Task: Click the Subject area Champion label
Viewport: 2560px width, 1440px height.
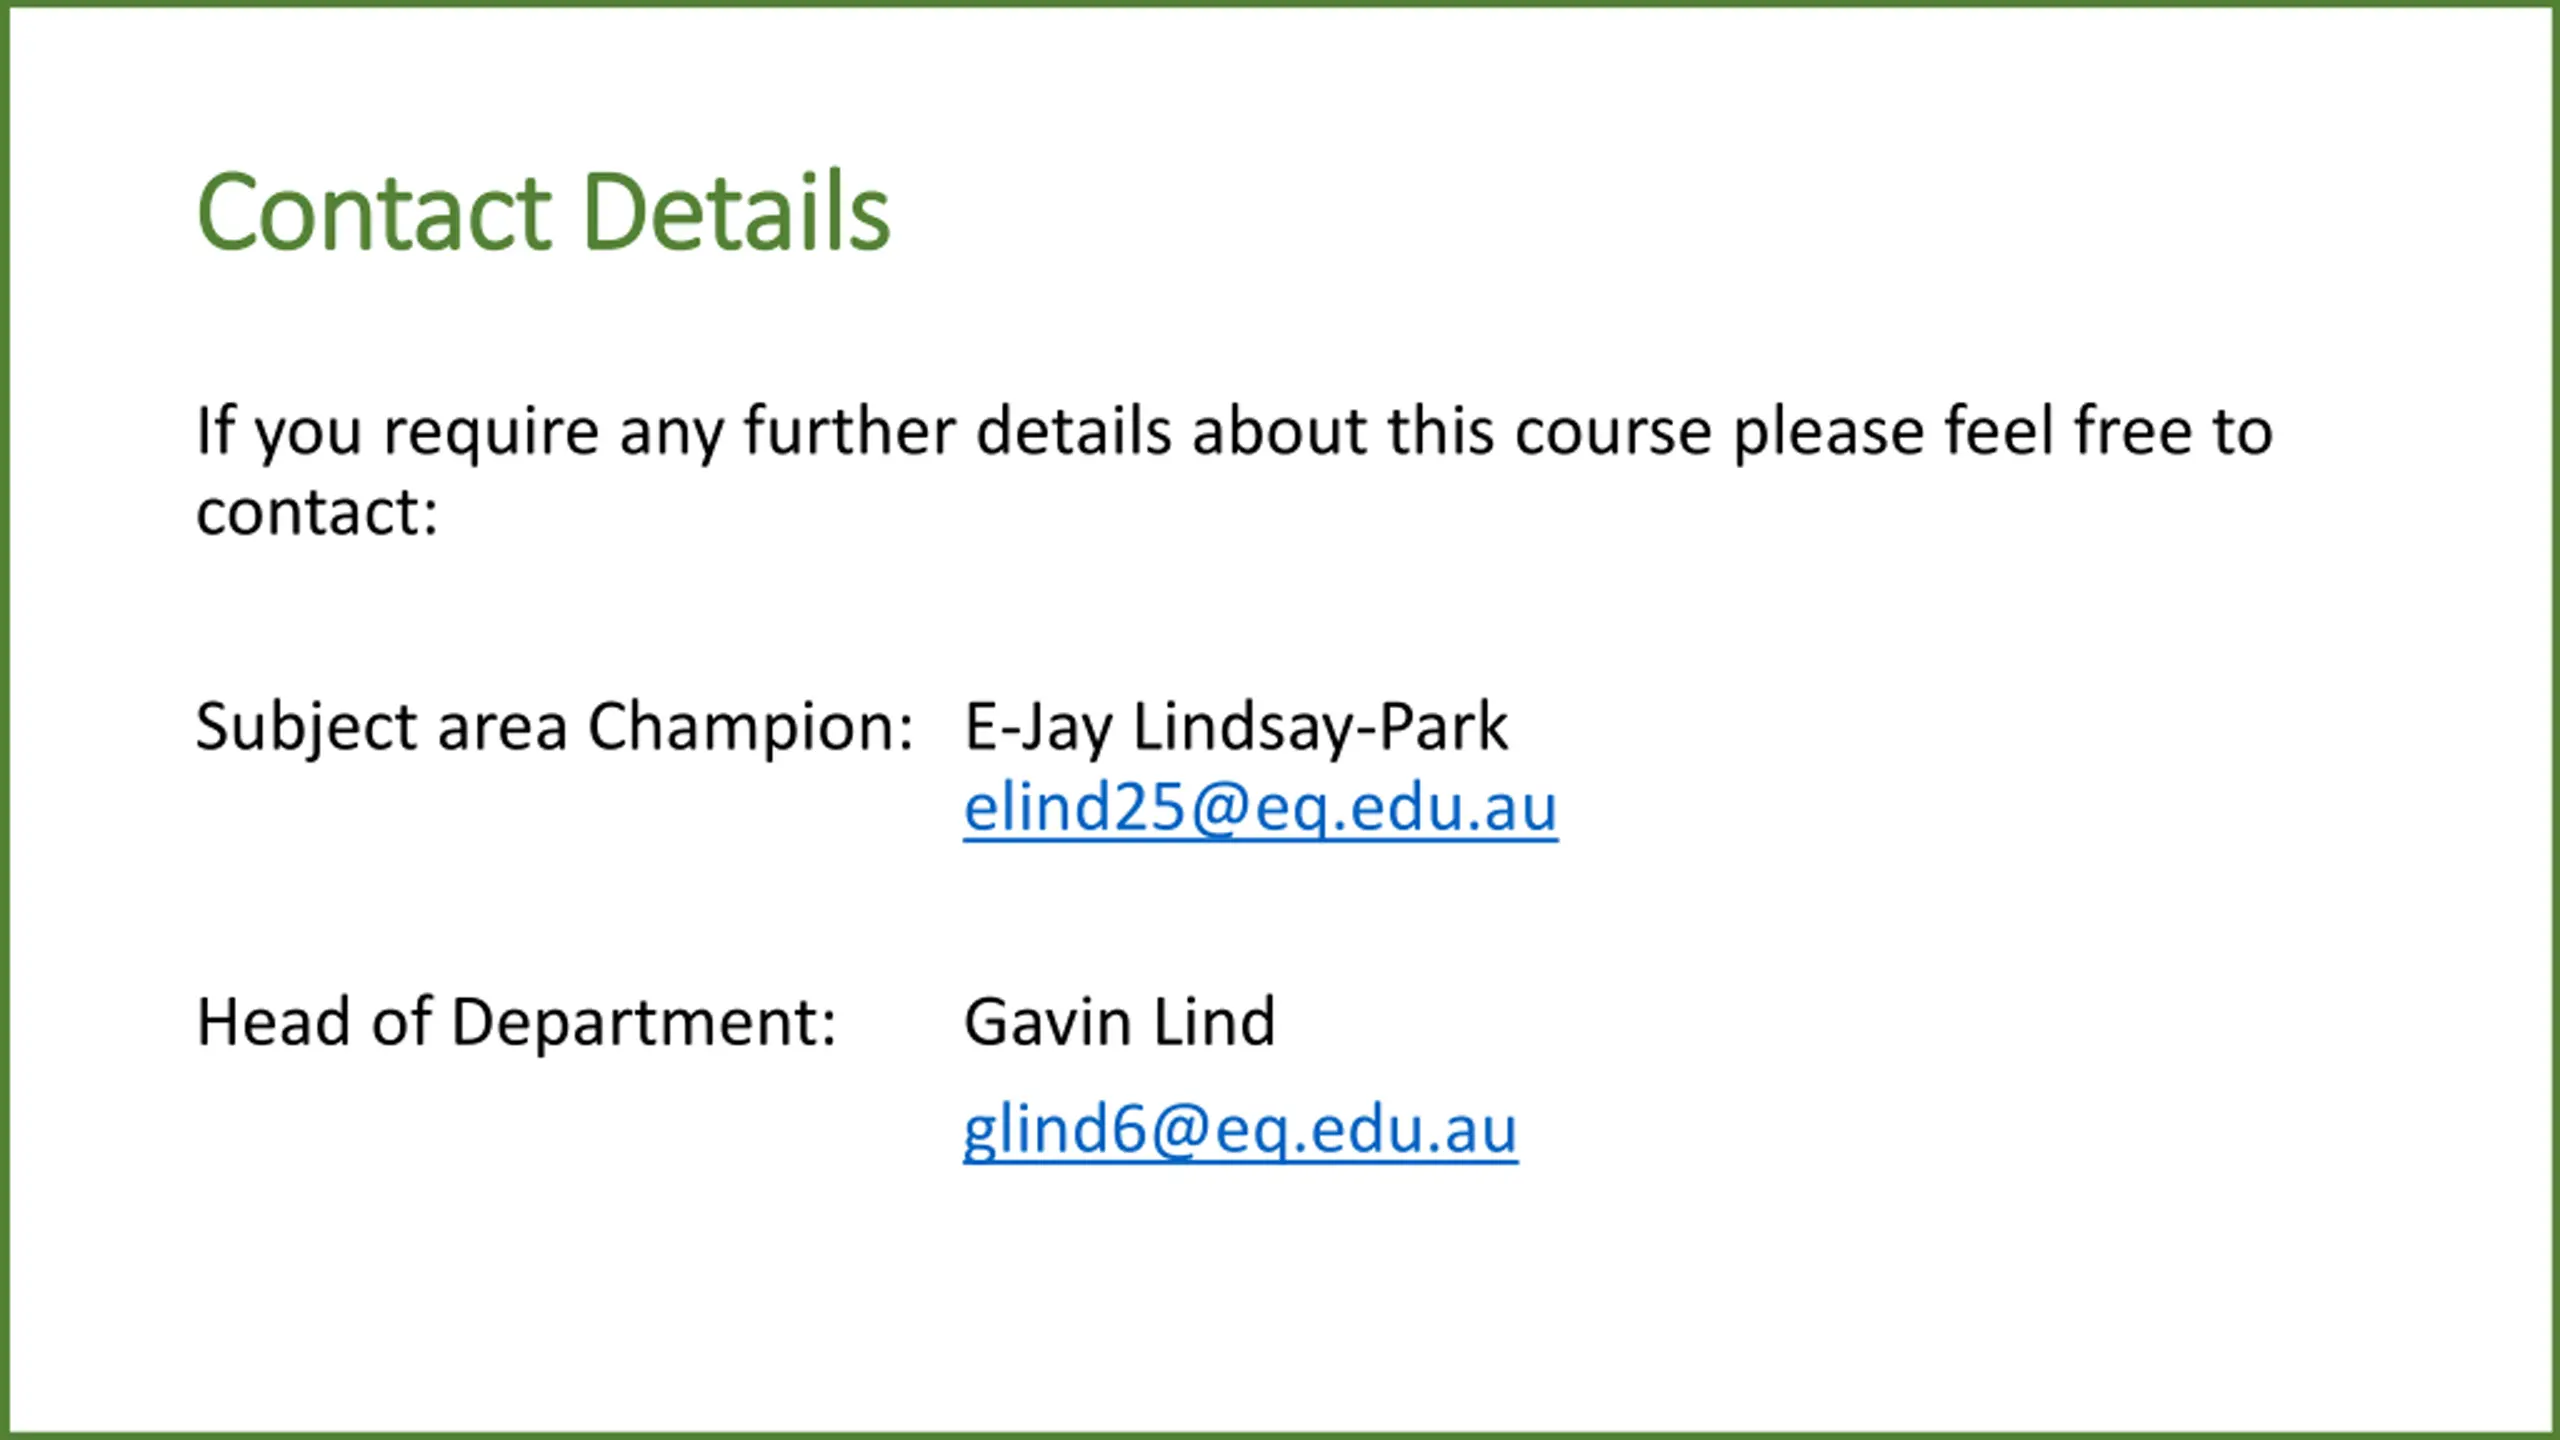Action: pos(555,727)
